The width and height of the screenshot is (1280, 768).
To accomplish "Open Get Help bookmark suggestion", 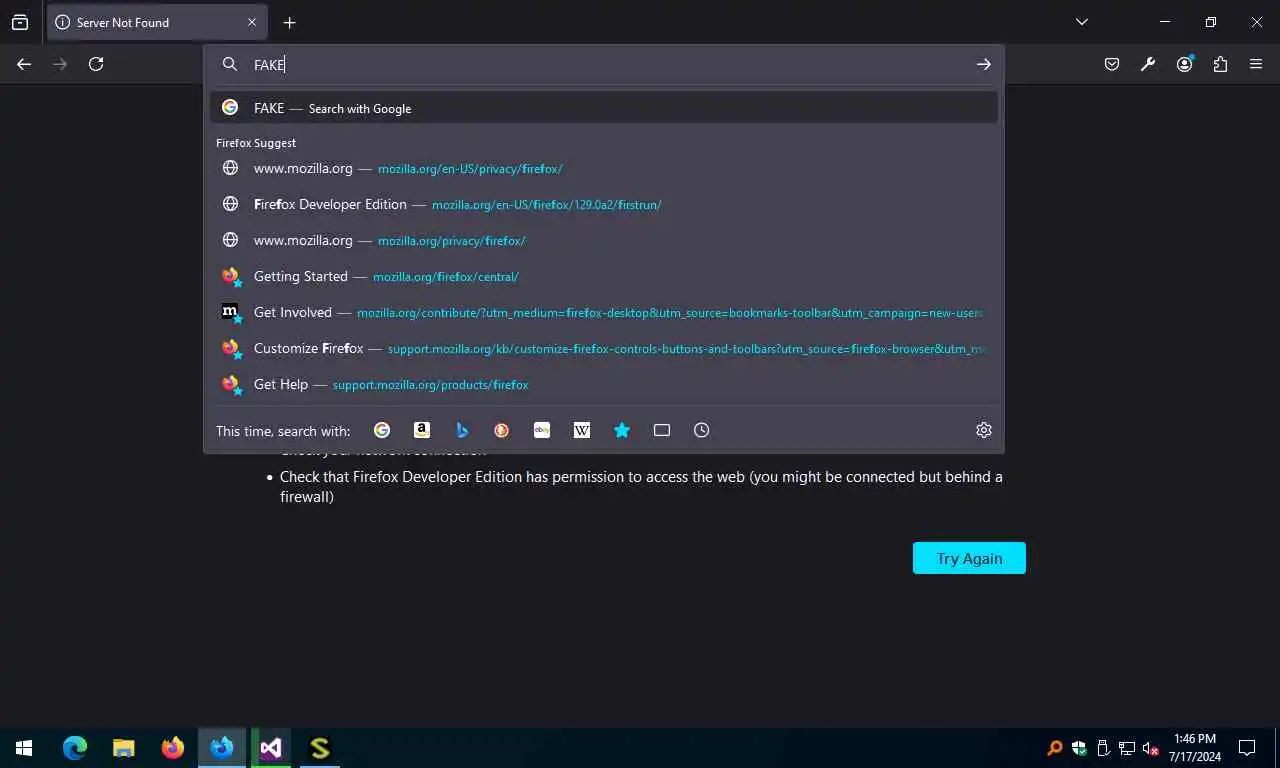I will [x=604, y=384].
